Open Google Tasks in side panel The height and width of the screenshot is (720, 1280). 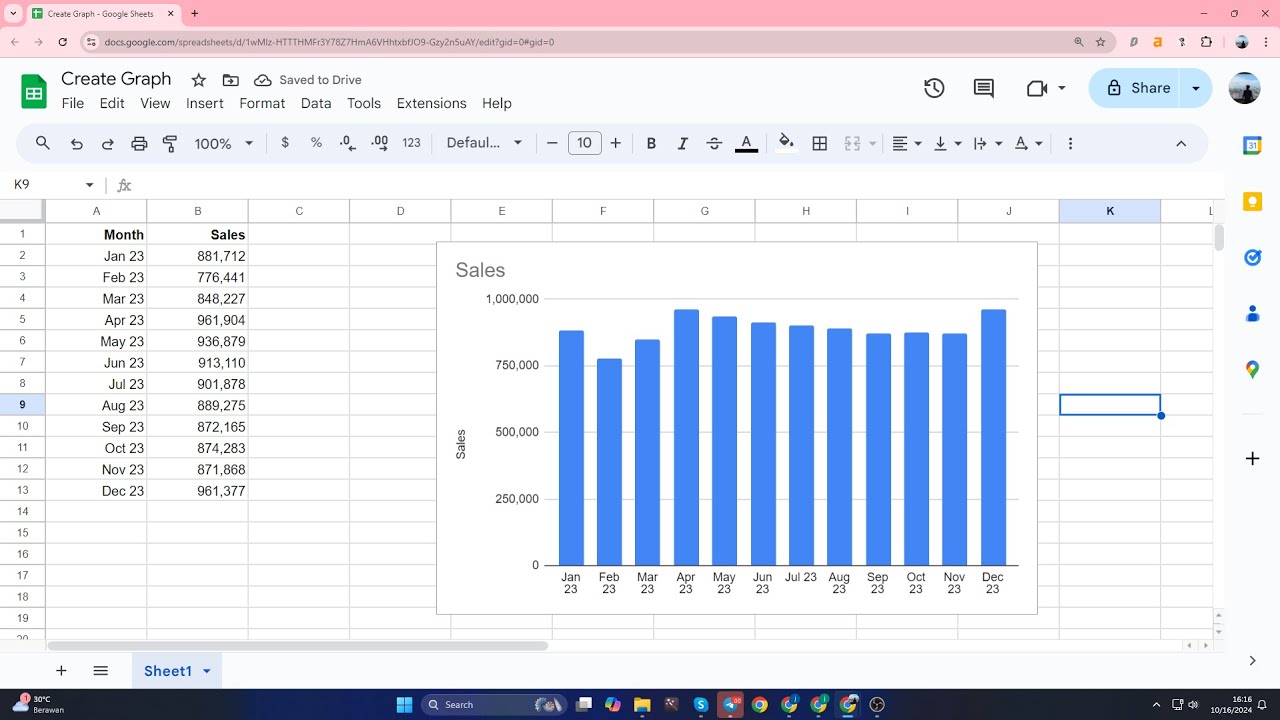click(1252, 258)
